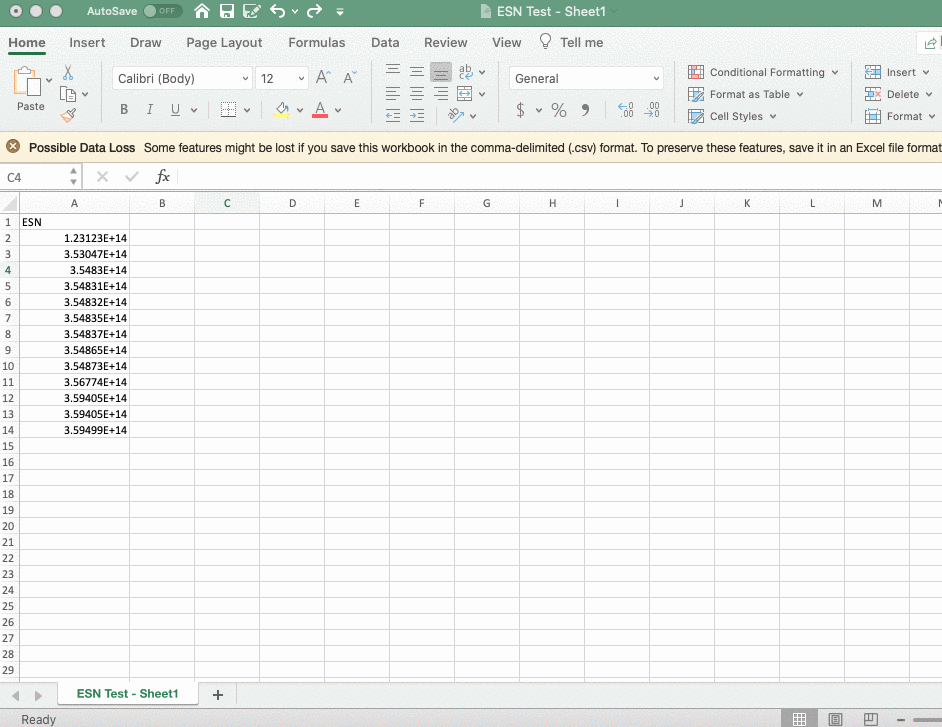Decrease font size with small A icon

pyautogui.click(x=349, y=78)
